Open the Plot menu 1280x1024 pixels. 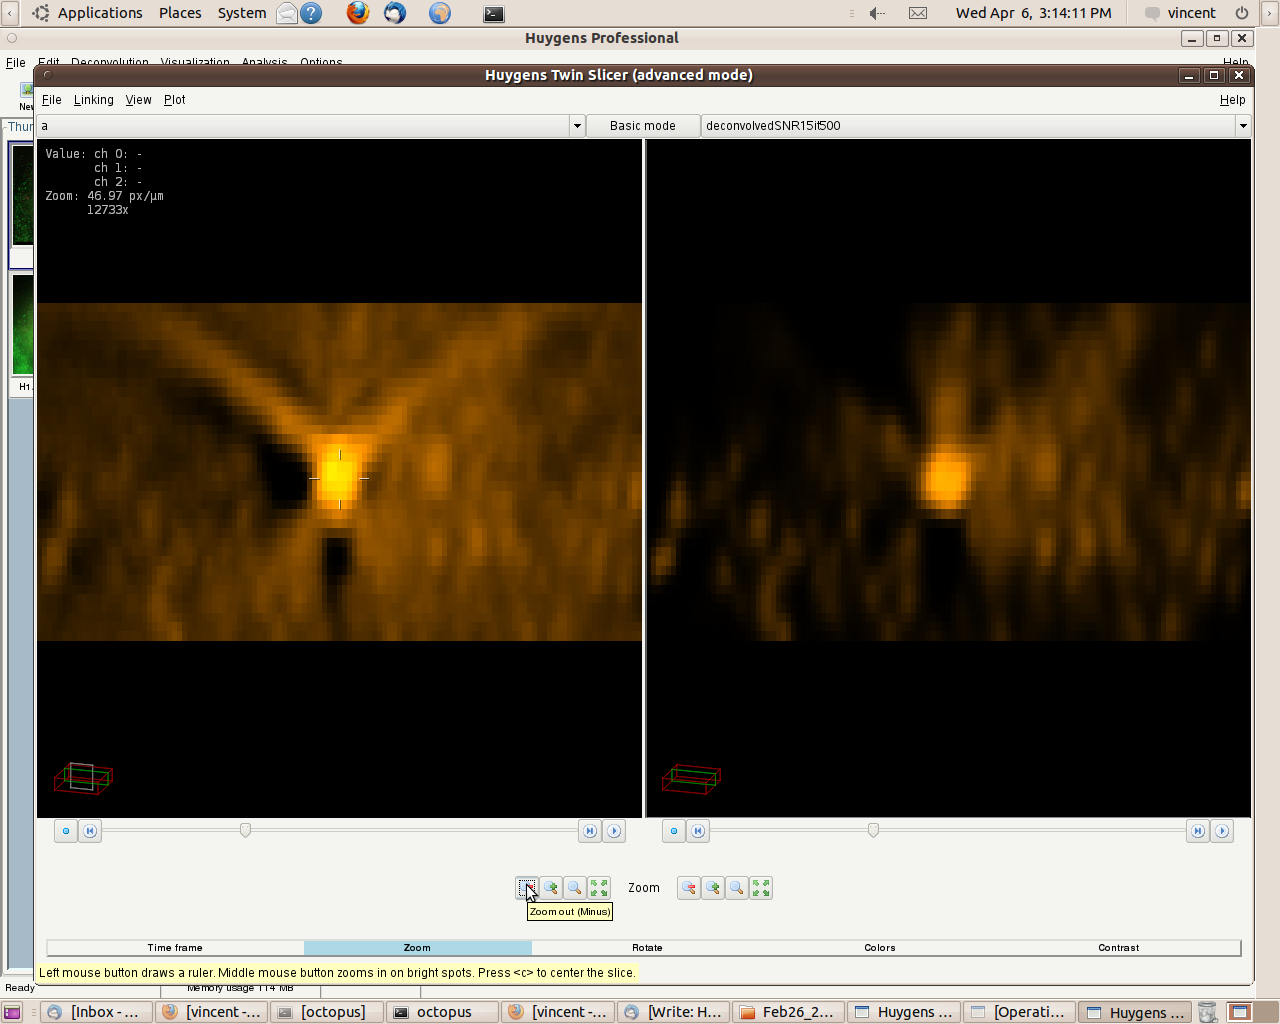[x=174, y=100]
